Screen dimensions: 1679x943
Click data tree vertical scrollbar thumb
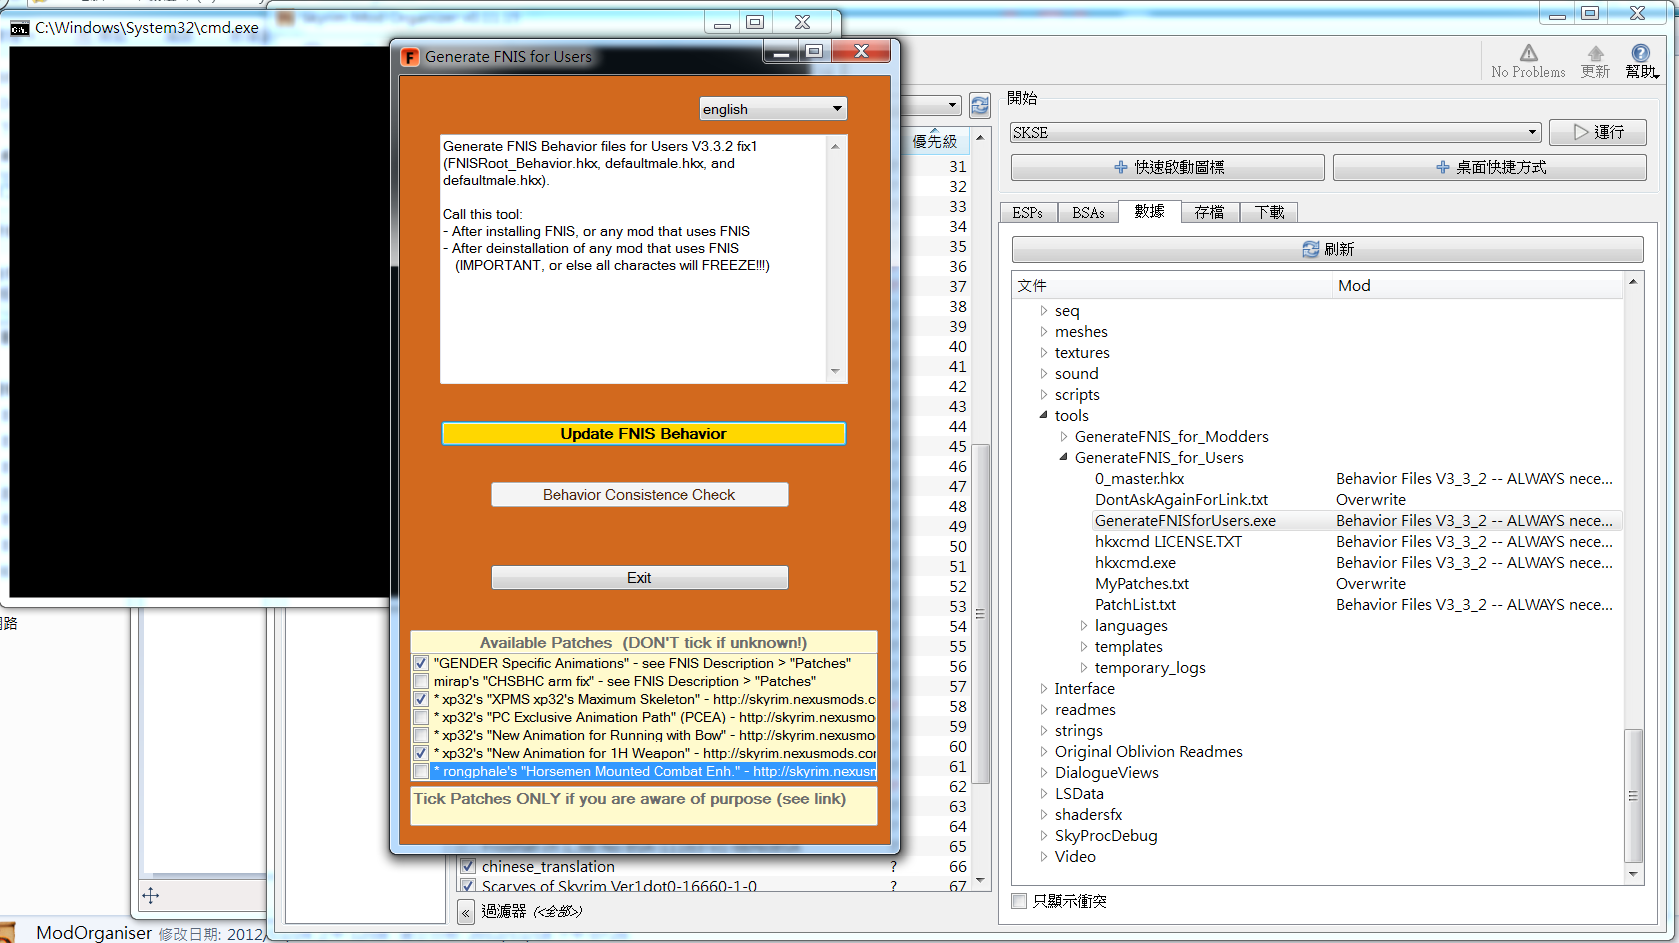[1633, 795]
